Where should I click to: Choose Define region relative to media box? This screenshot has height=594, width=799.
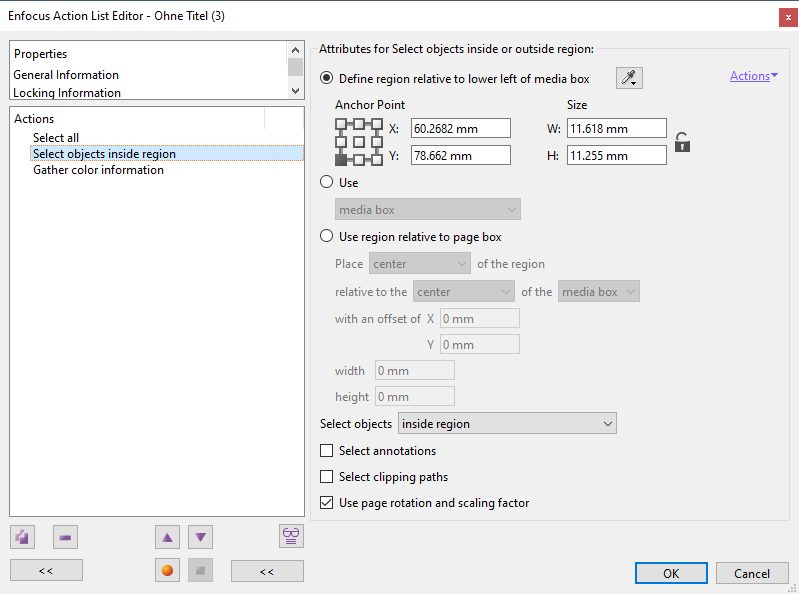(326, 78)
